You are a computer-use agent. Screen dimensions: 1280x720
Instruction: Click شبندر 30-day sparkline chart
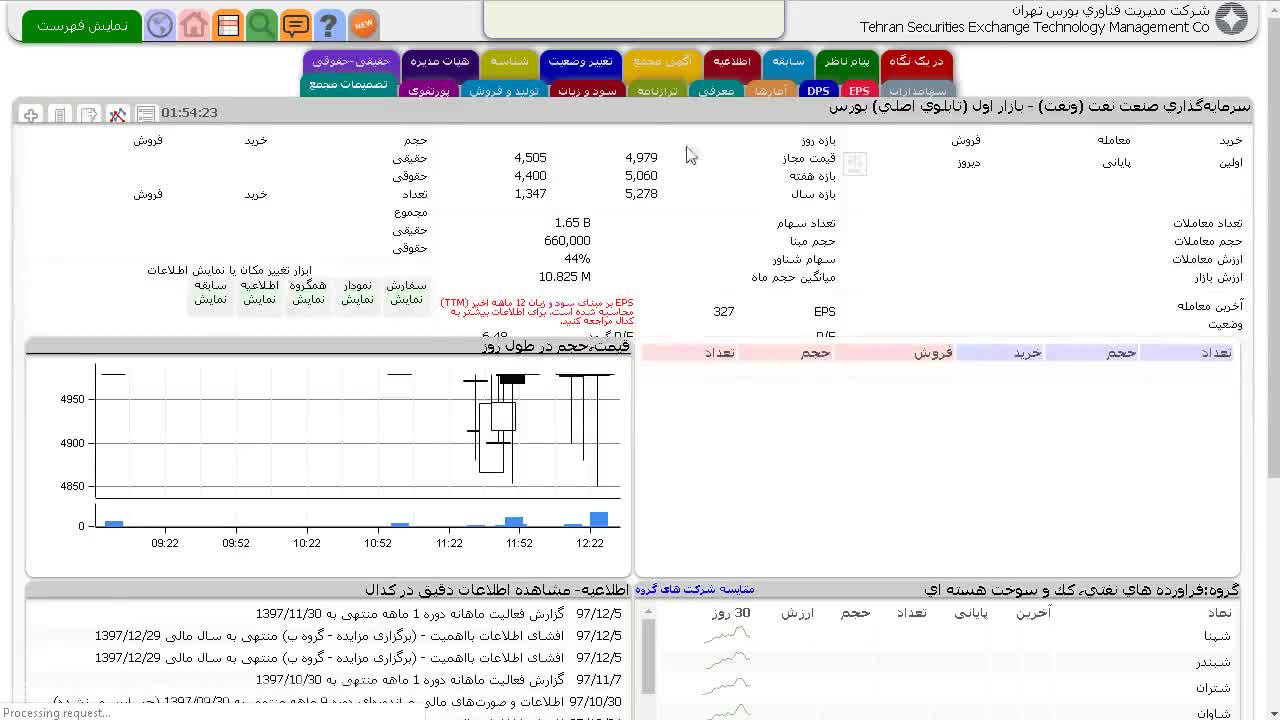(x=727, y=660)
